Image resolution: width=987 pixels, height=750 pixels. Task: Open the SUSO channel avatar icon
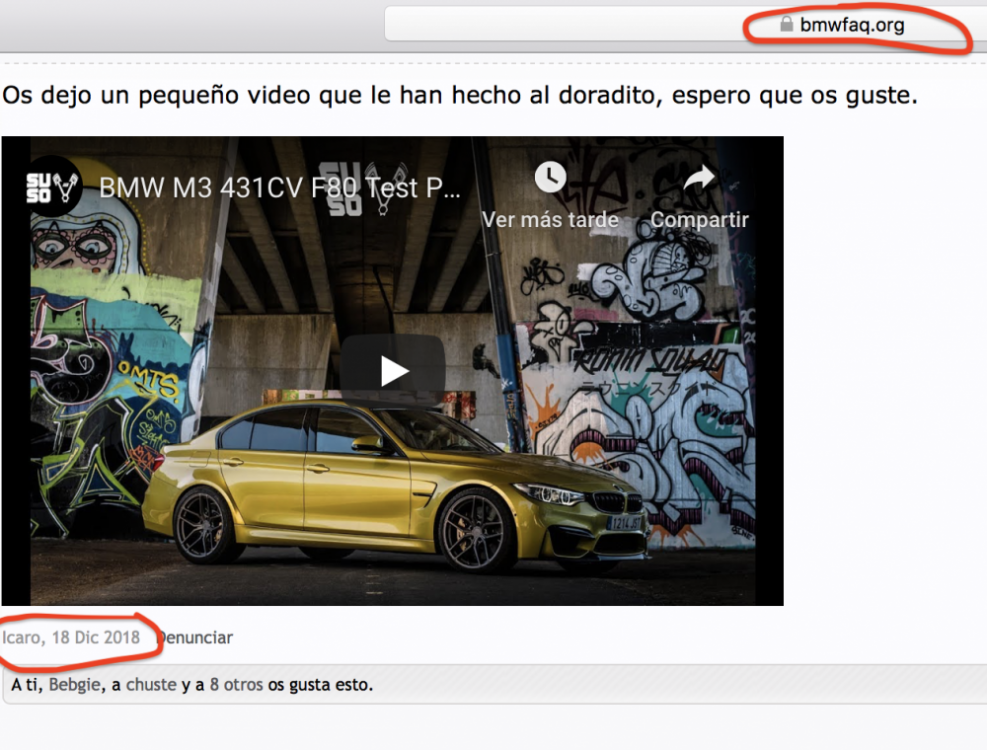(x=52, y=187)
